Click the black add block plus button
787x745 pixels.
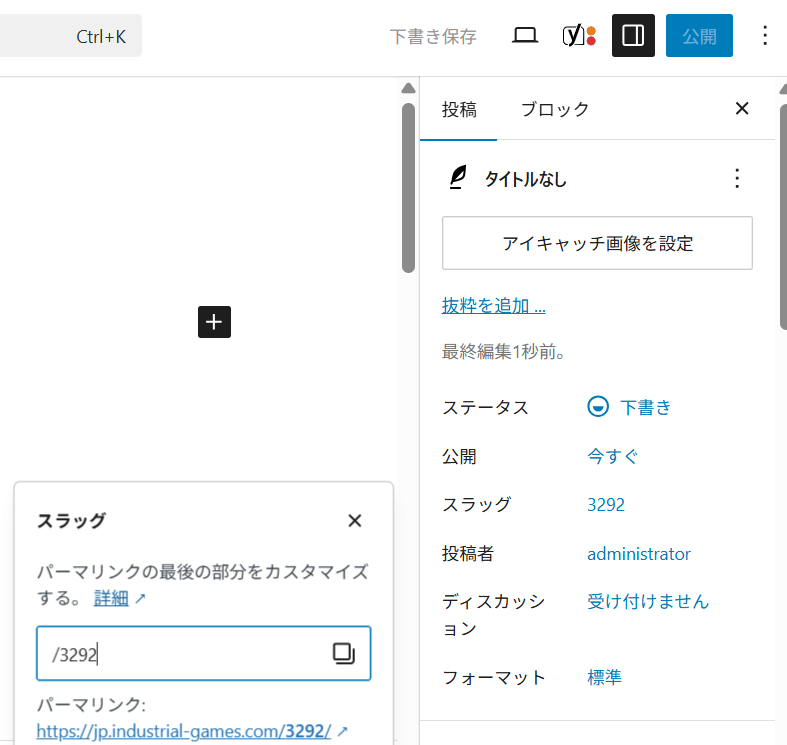[x=214, y=322]
